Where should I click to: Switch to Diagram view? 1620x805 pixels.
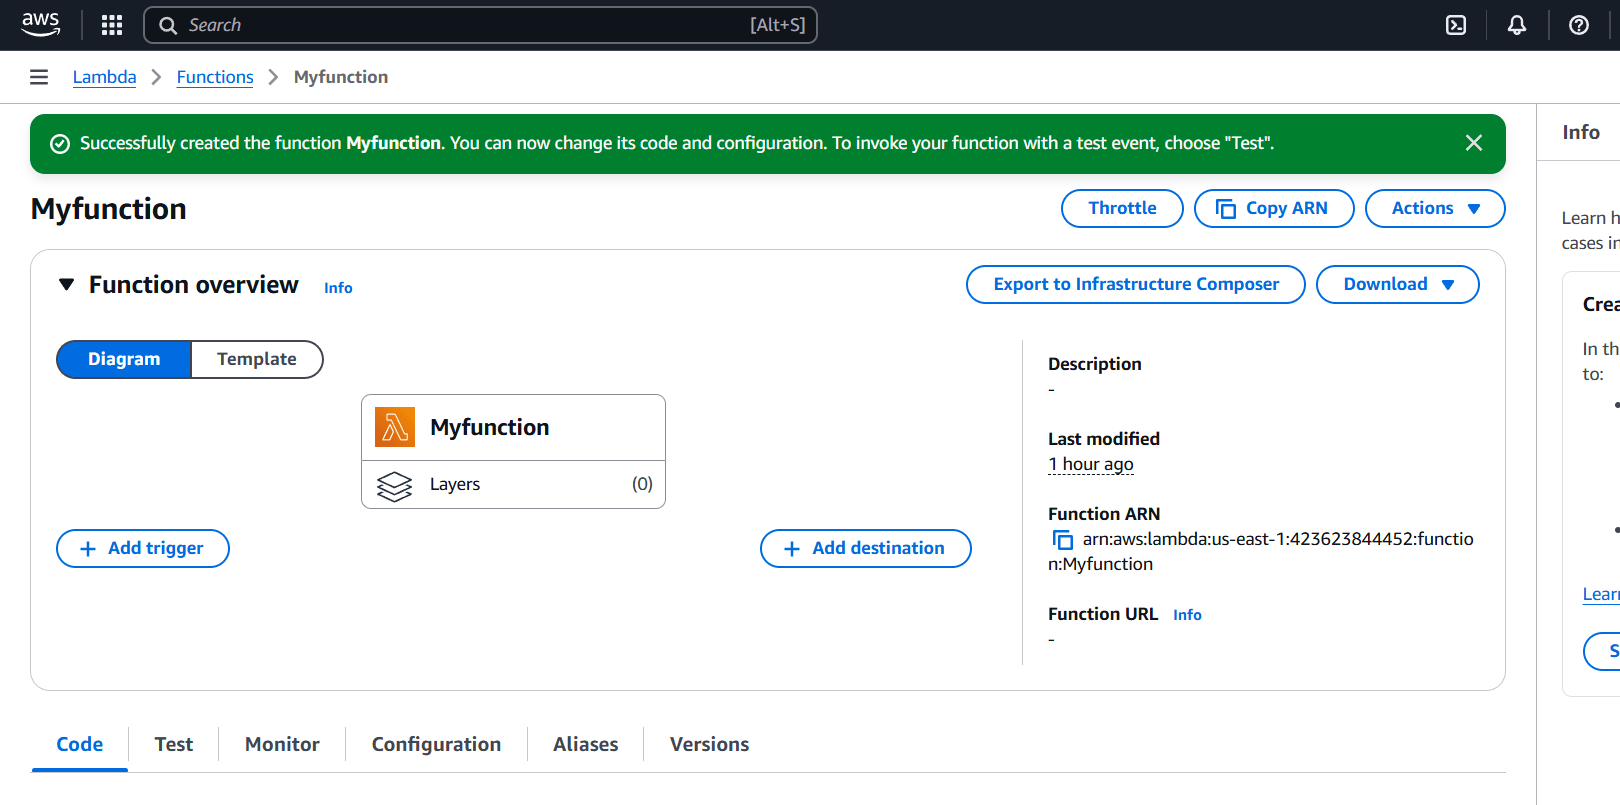[x=124, y=359]
